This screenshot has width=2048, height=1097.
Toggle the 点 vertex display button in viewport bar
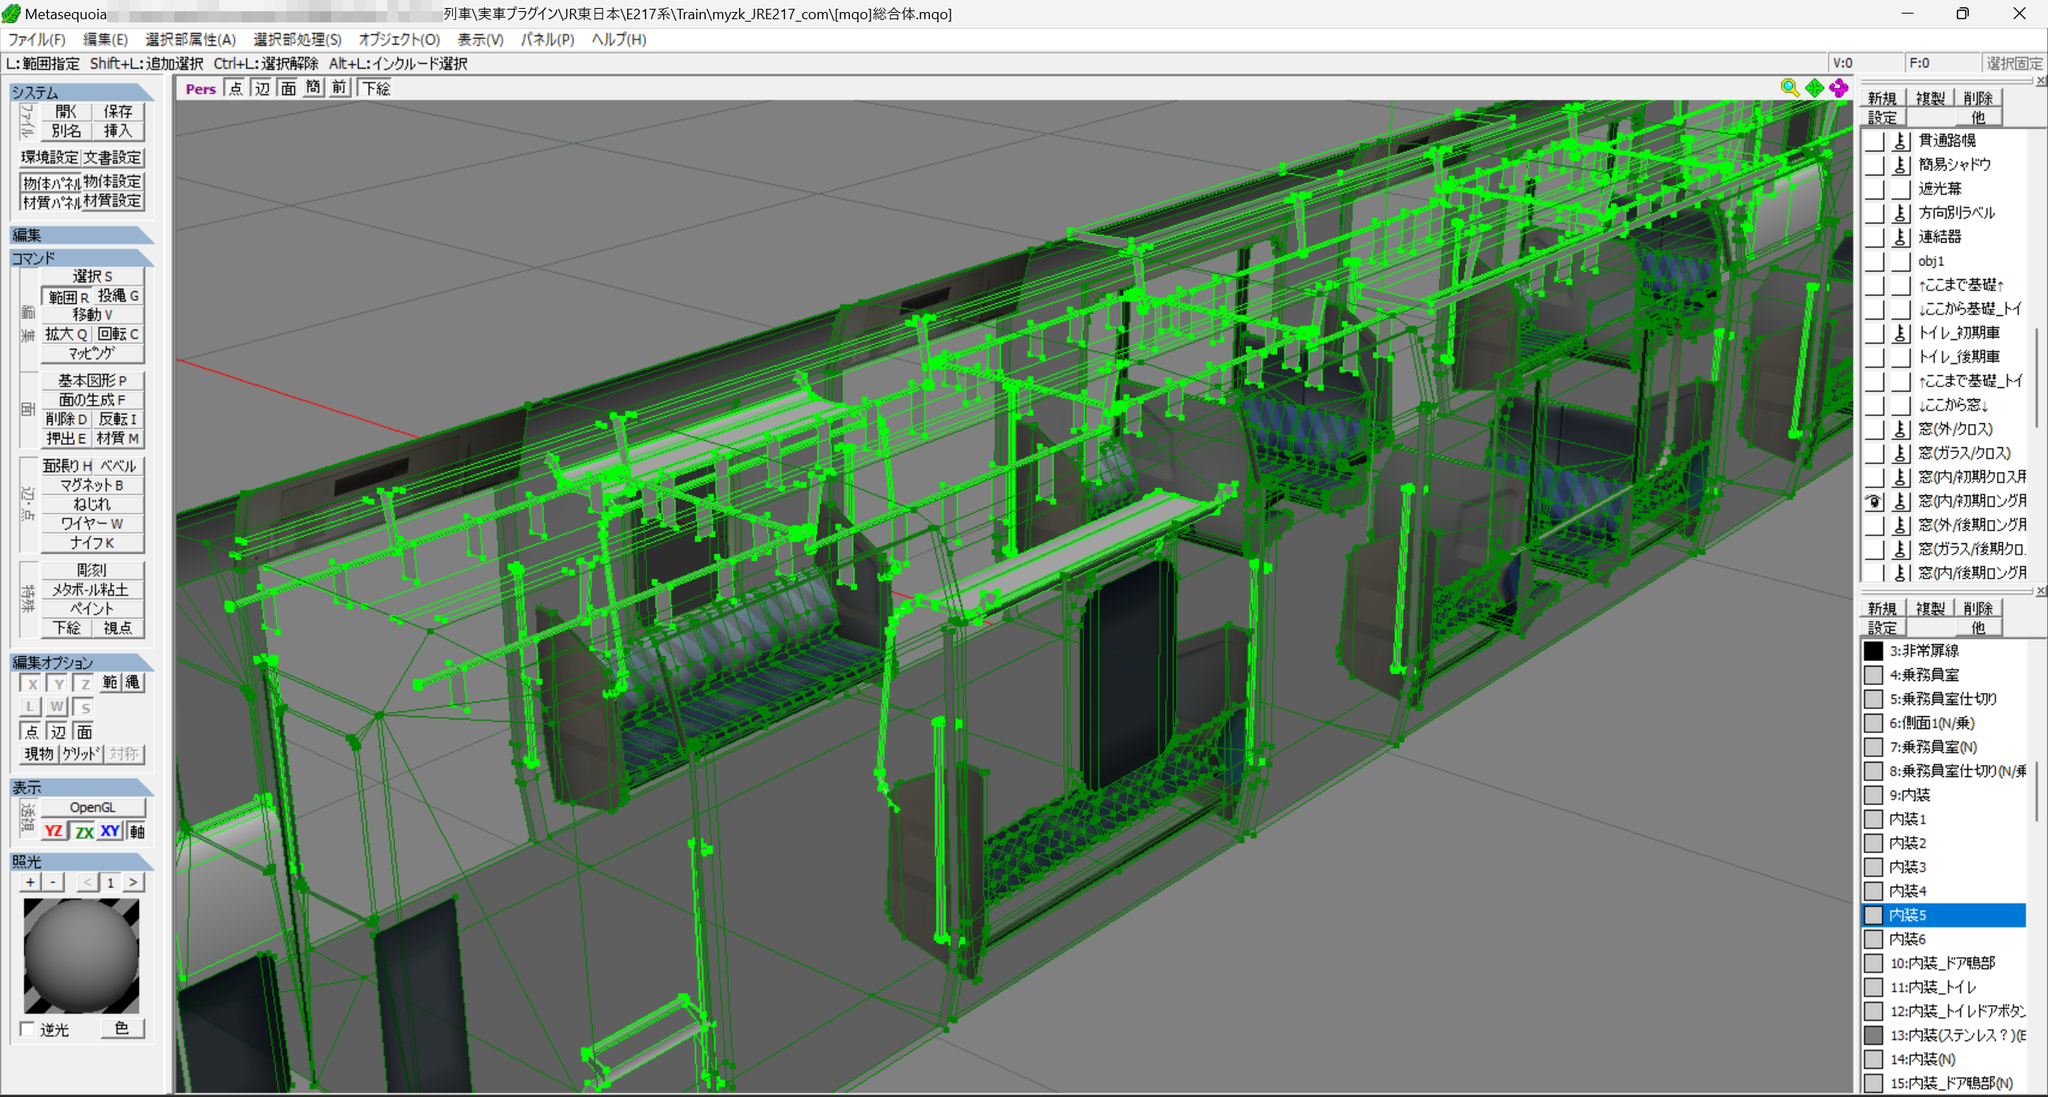click(236, 88)
